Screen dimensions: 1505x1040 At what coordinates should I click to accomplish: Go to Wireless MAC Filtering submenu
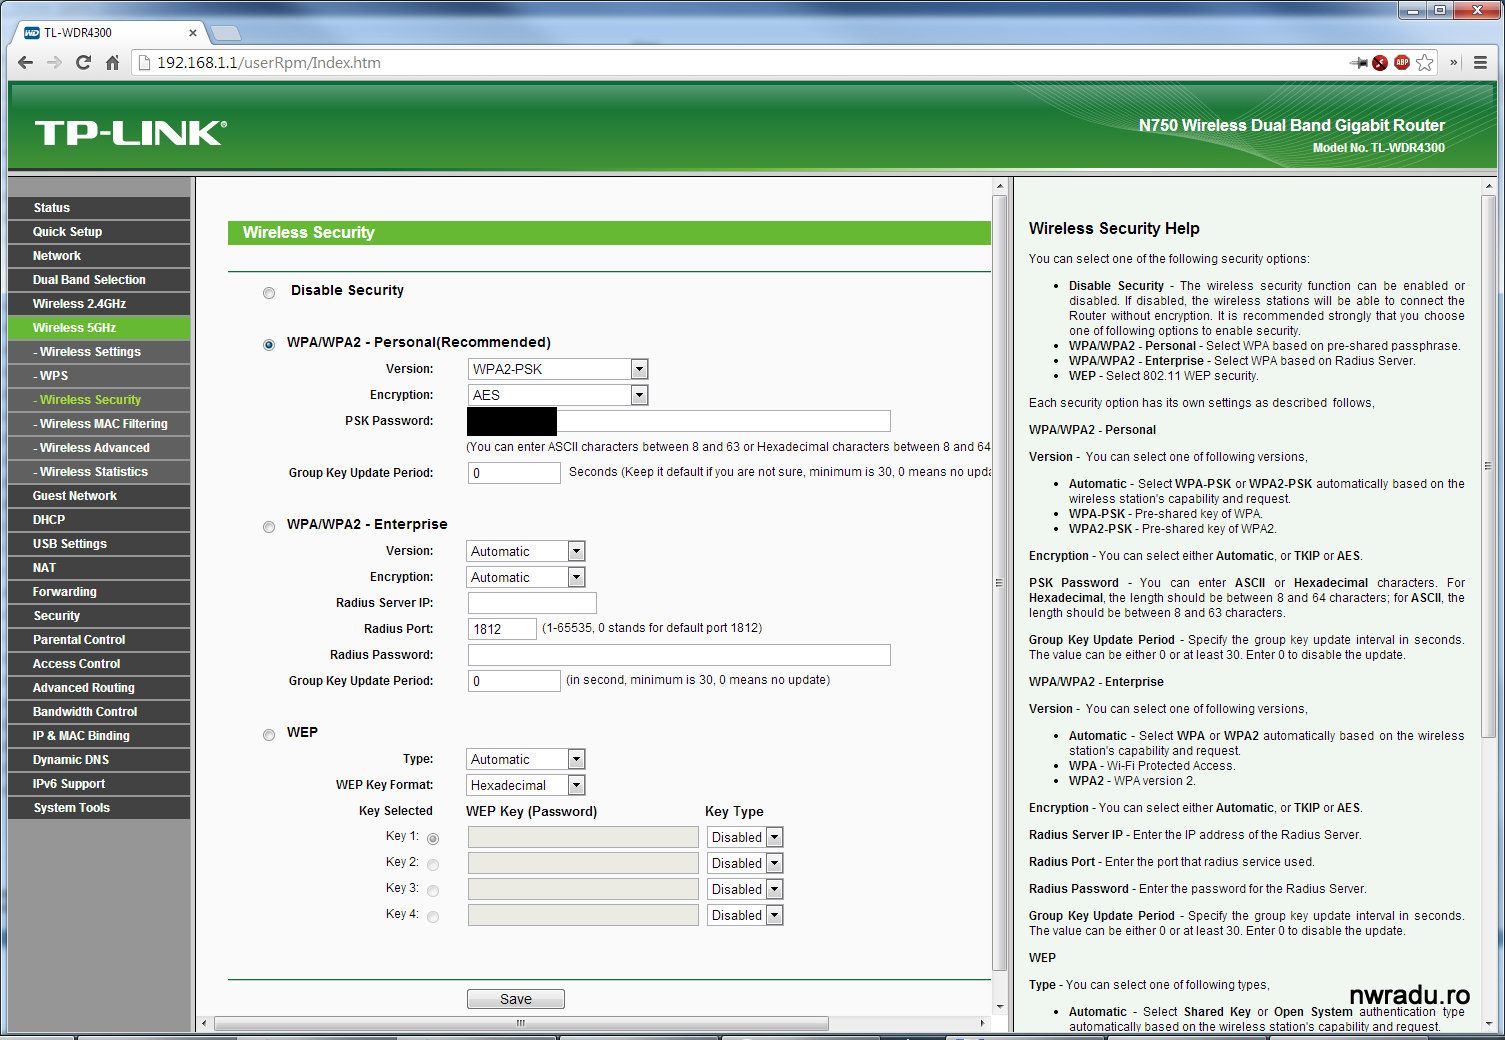tap(103, 424)
